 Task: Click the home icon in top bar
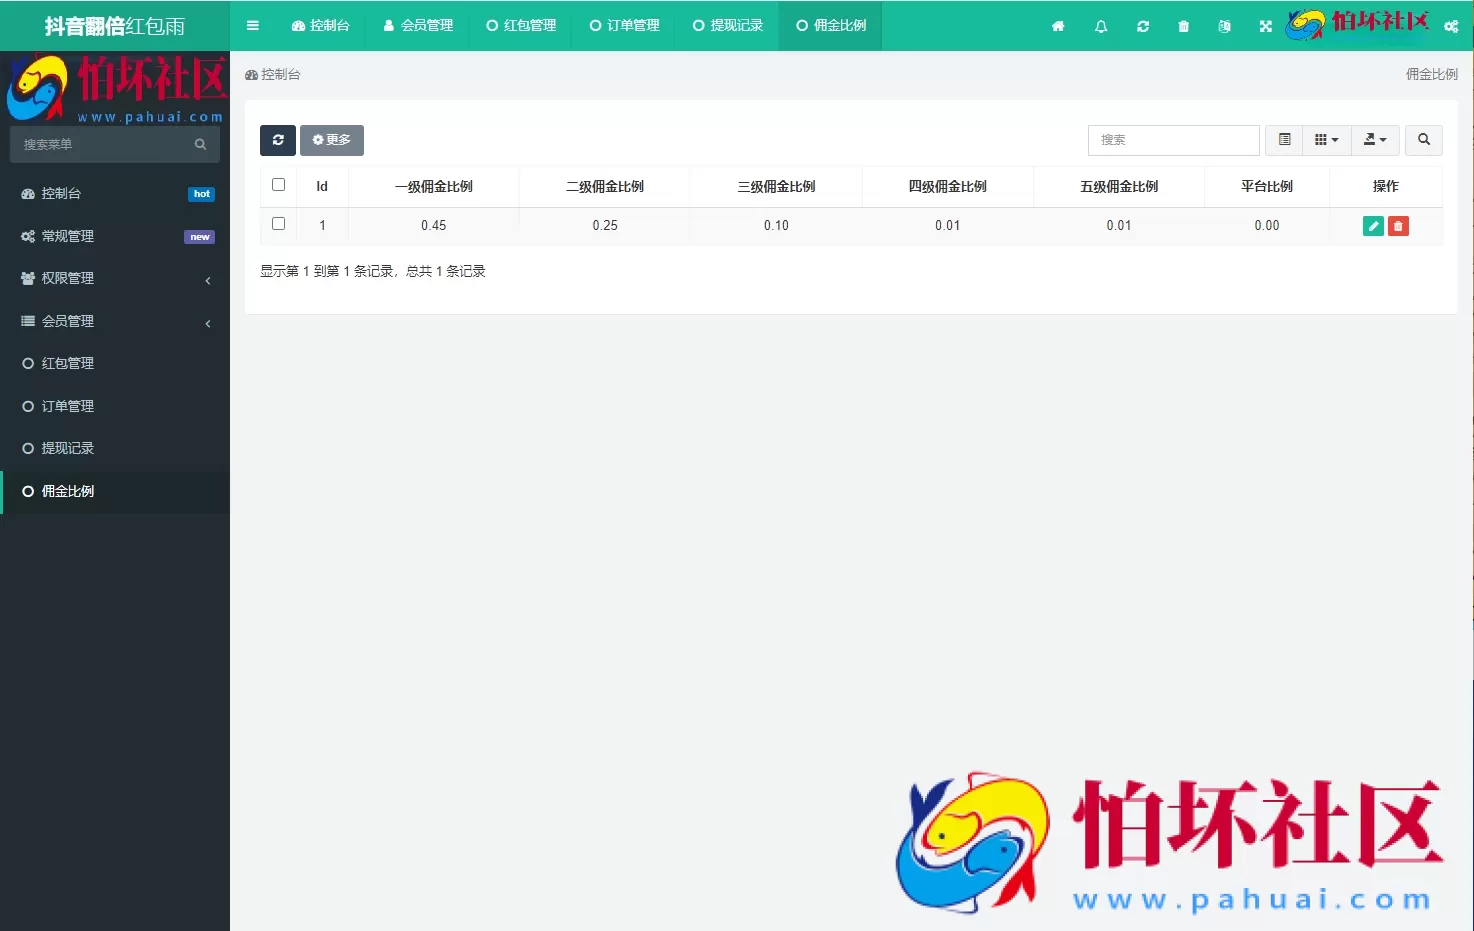click(x=1058, y=26)
